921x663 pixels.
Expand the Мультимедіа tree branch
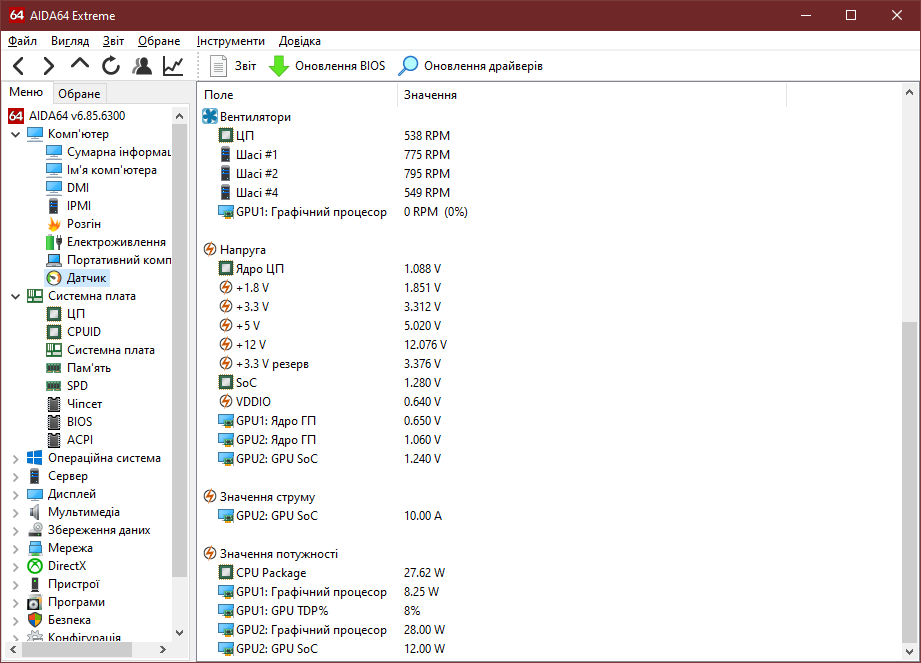(x=16, y=513)
